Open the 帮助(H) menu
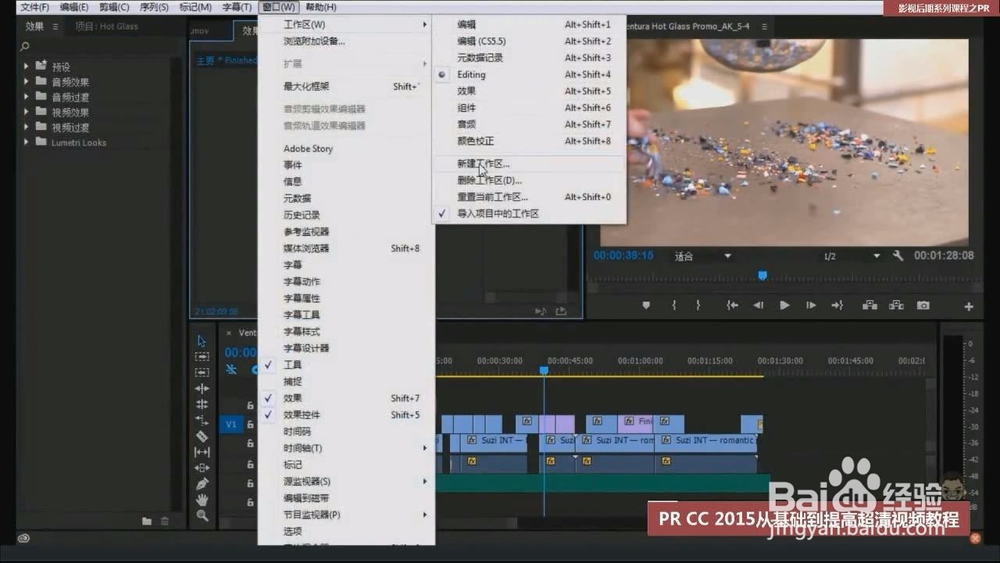Image resolution: width=1000 pixels, height=563 pixels. [321, 7]
